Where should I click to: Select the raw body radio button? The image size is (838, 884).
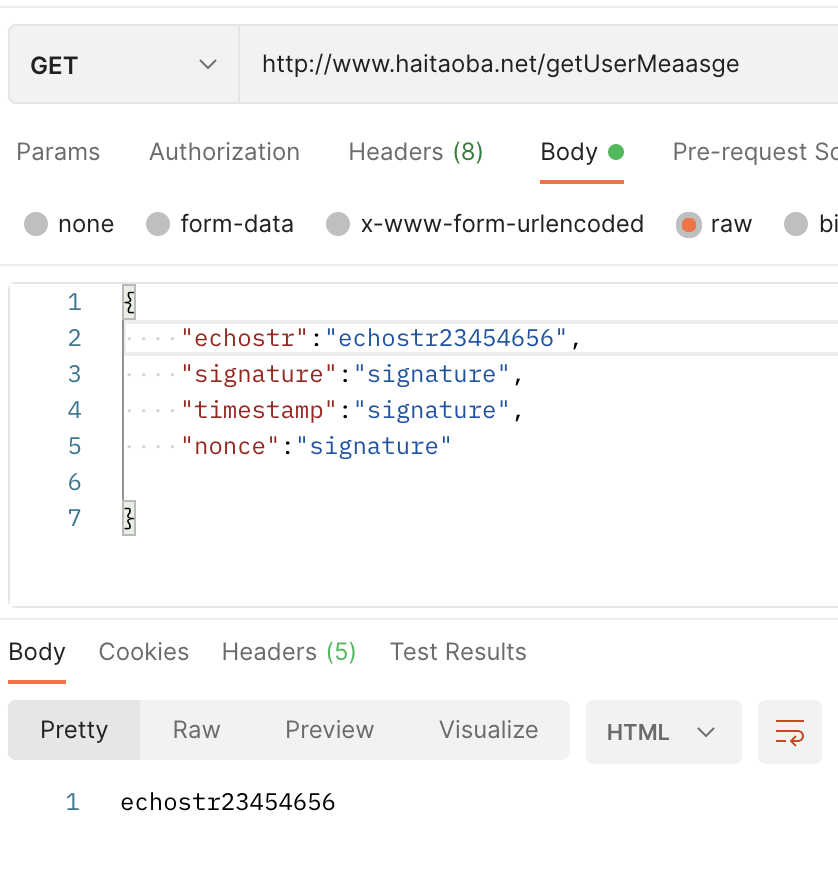click(688, 224)
